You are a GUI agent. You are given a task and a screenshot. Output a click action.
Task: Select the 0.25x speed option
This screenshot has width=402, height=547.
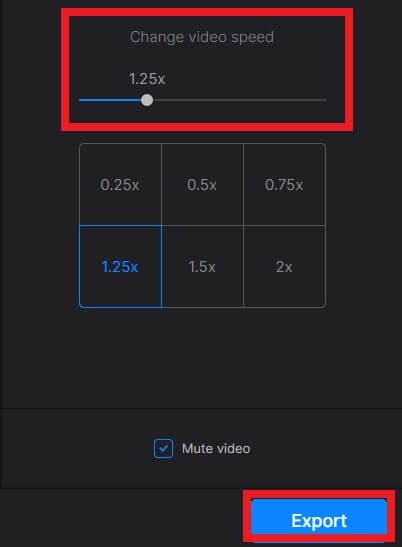point(120,184)
